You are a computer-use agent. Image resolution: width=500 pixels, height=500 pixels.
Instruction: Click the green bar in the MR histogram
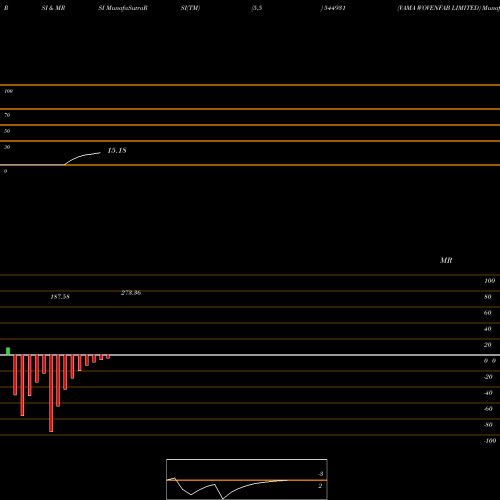tap(8, 351)
